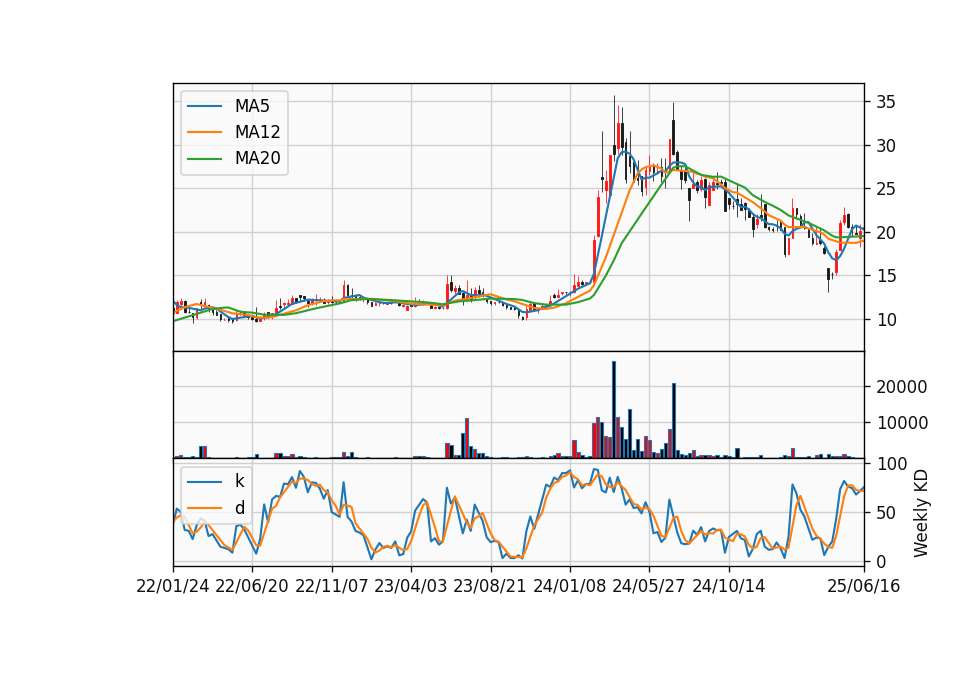Click the tallest volume bar above 20000
This screenshot has height=690, width=960.
(x=614, y=410)
